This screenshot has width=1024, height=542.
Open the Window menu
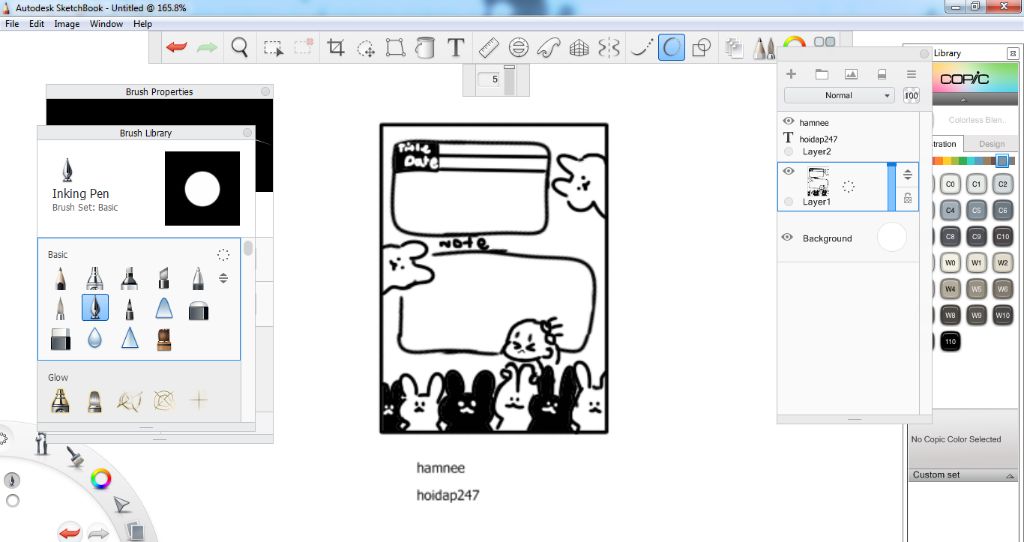click(106, 24)
